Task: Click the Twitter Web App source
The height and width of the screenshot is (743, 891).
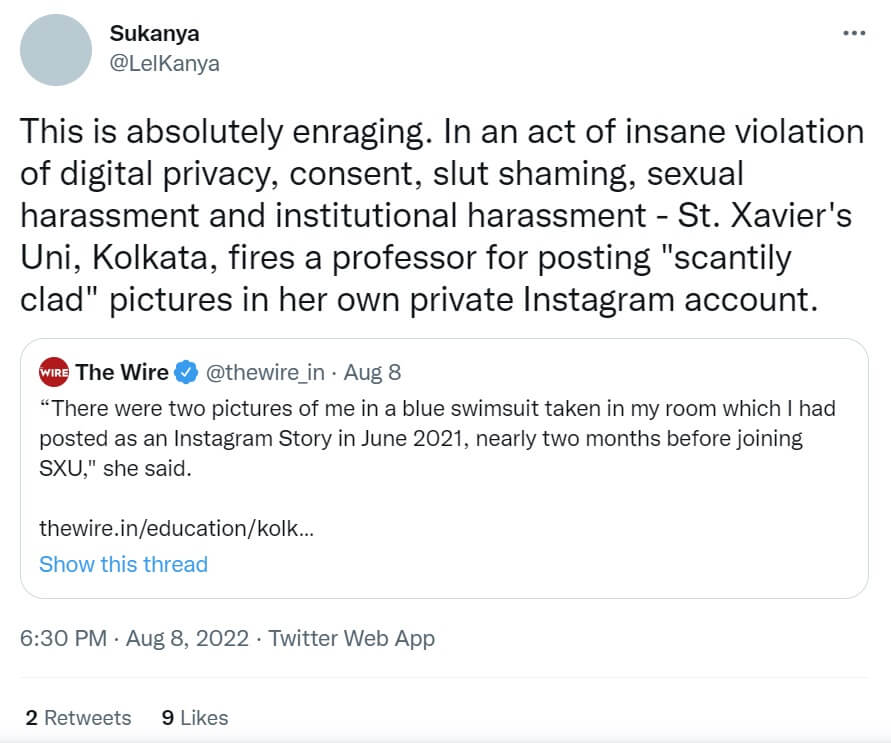Action: 352,637
